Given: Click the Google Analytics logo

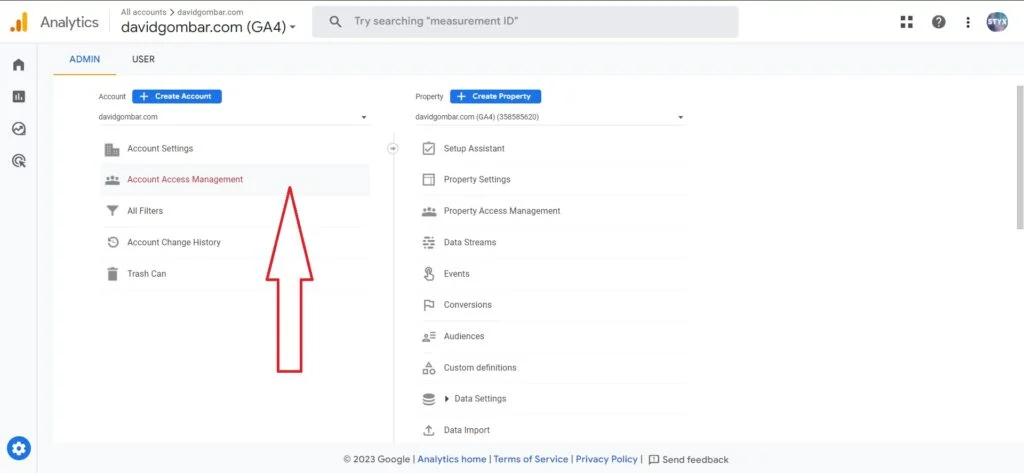Looking at the screenshot, I should [x=19, y=22].
